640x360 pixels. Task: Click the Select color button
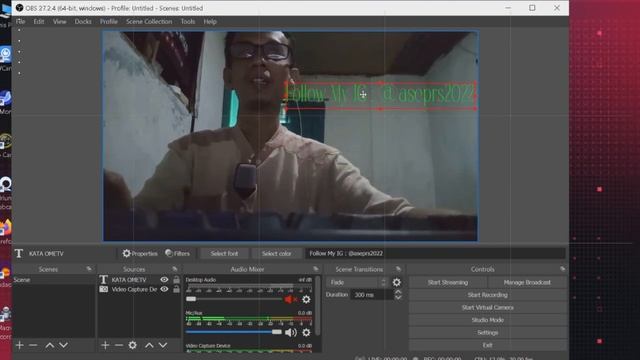tap(276, 253)
